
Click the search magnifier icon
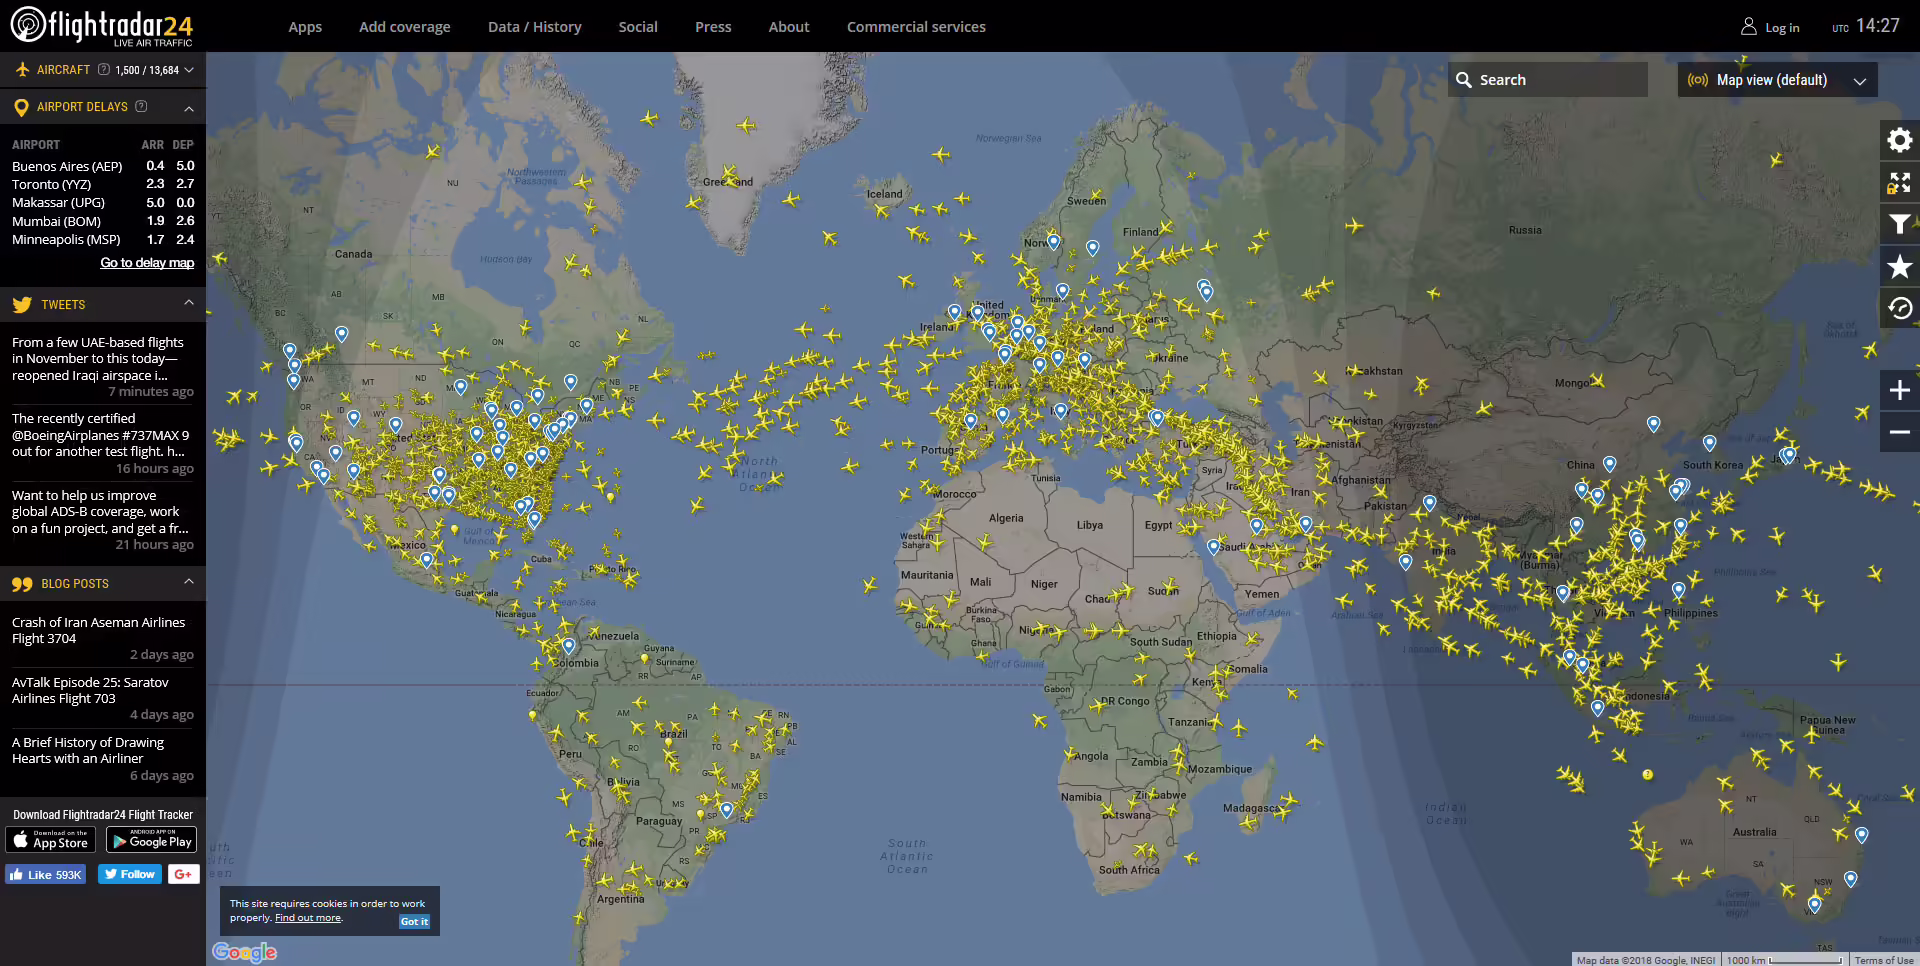1463,80
